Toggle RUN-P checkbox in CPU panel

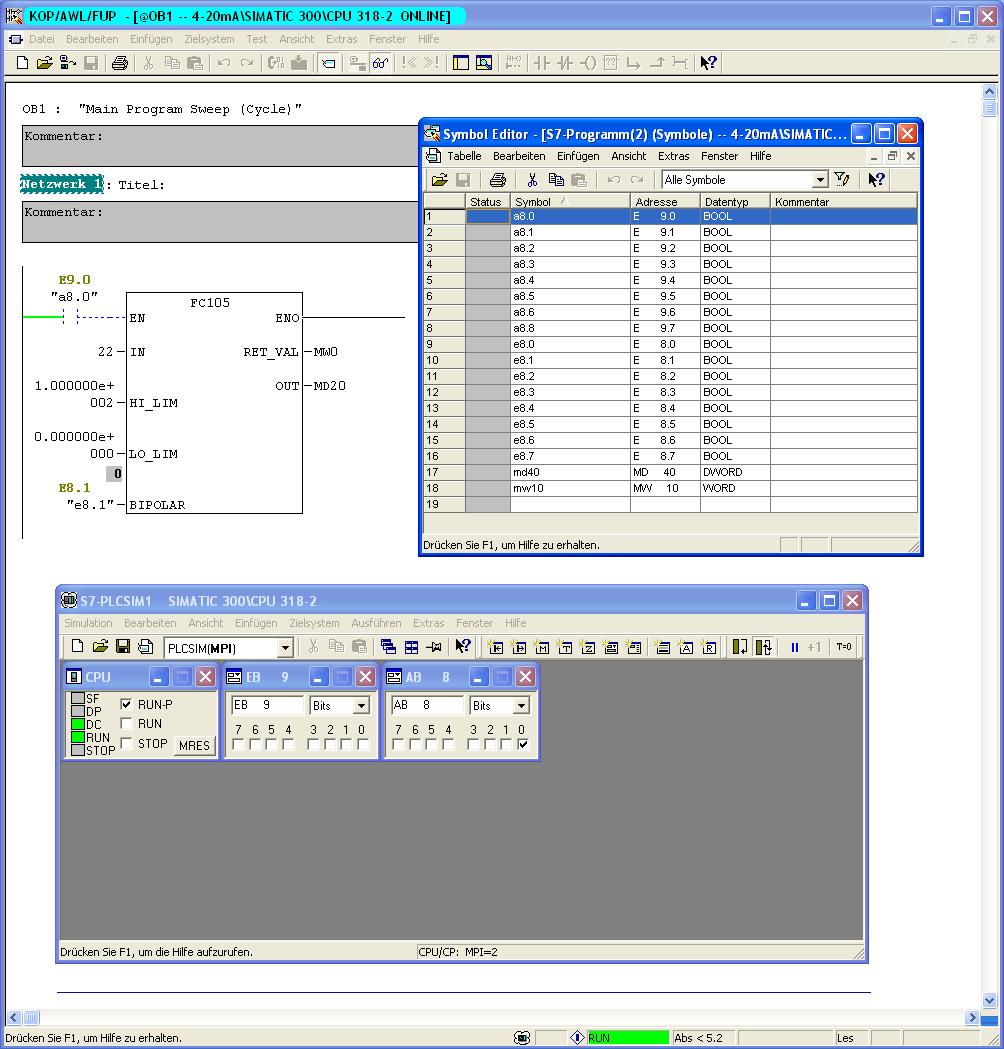tap(126, 704)
